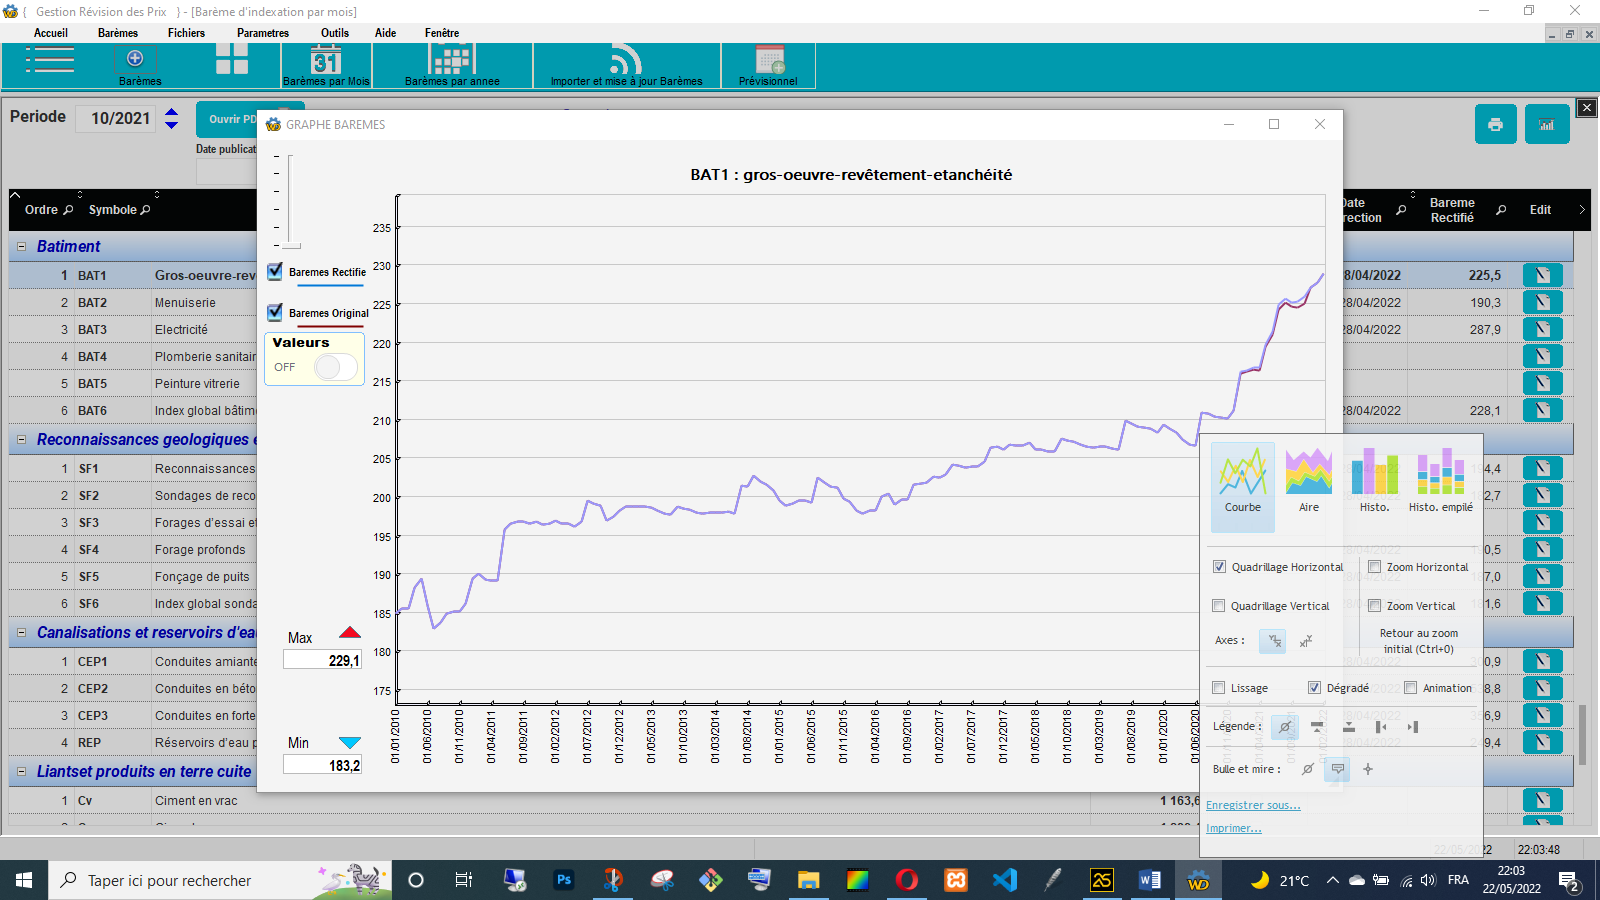Collapse Canalisations et reservoirs group
Screen dimensions: 1600x900
(21, 633)
